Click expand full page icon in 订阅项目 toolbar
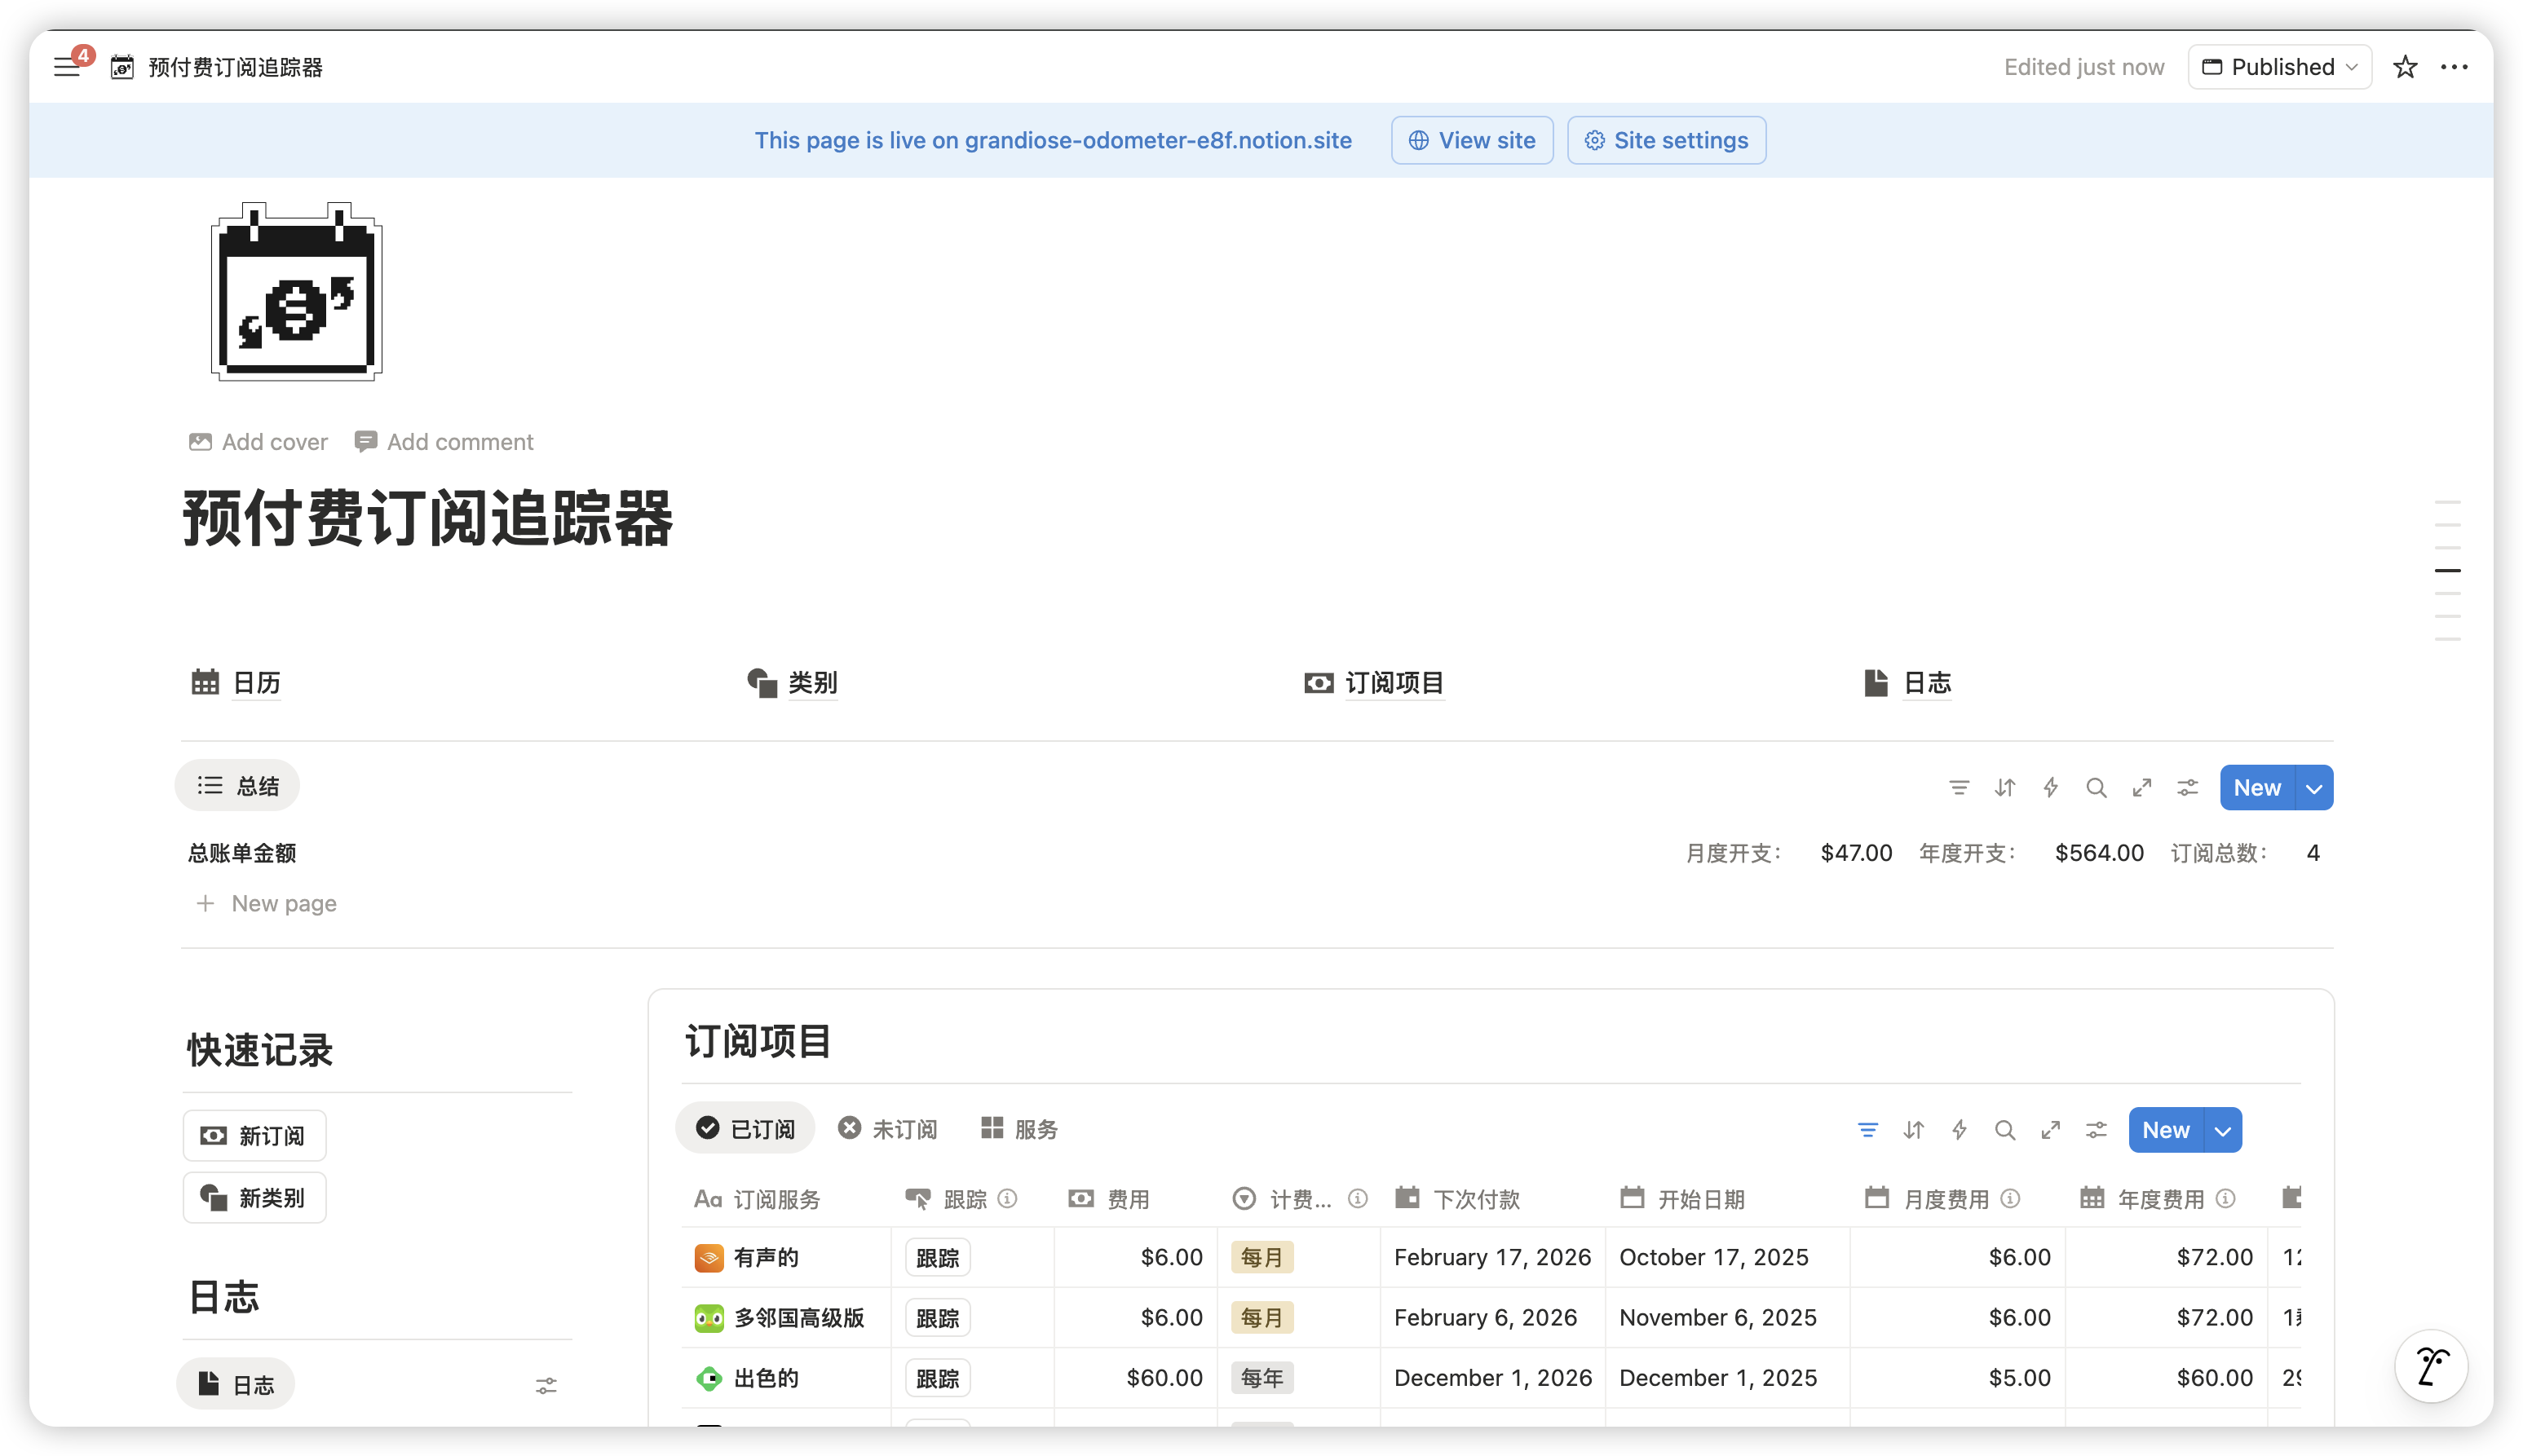Viewport: 2523px width, 1456px height. coord(2050,1130)
